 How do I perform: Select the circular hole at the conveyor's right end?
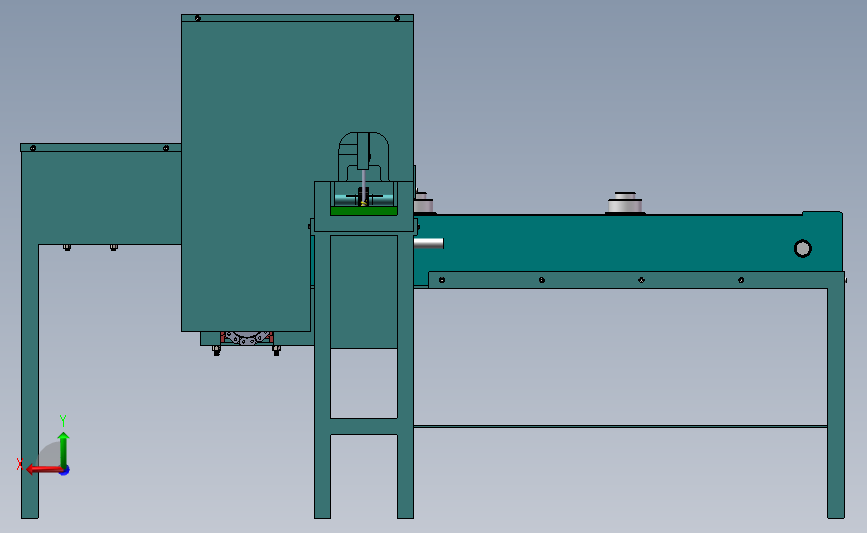802,249
